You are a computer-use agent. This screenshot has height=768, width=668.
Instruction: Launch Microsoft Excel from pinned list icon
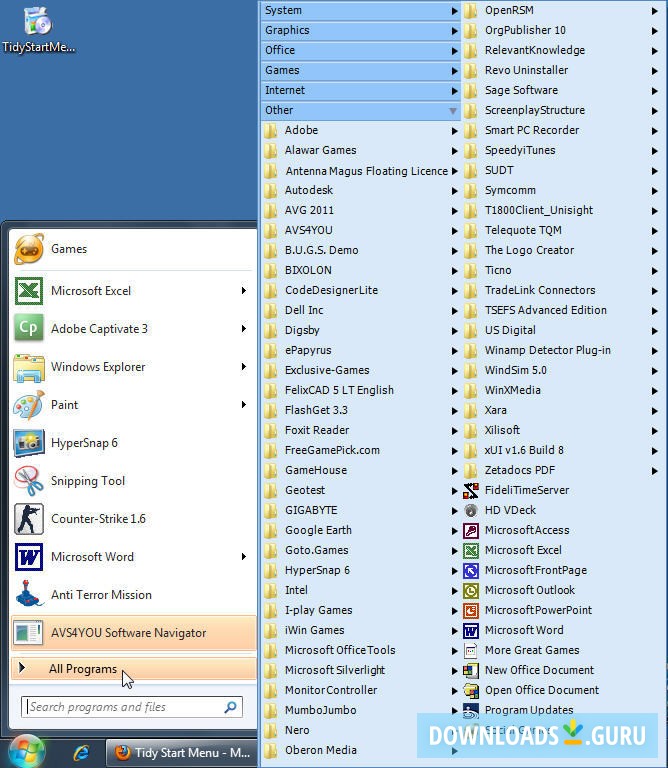[x=29, y=291]
